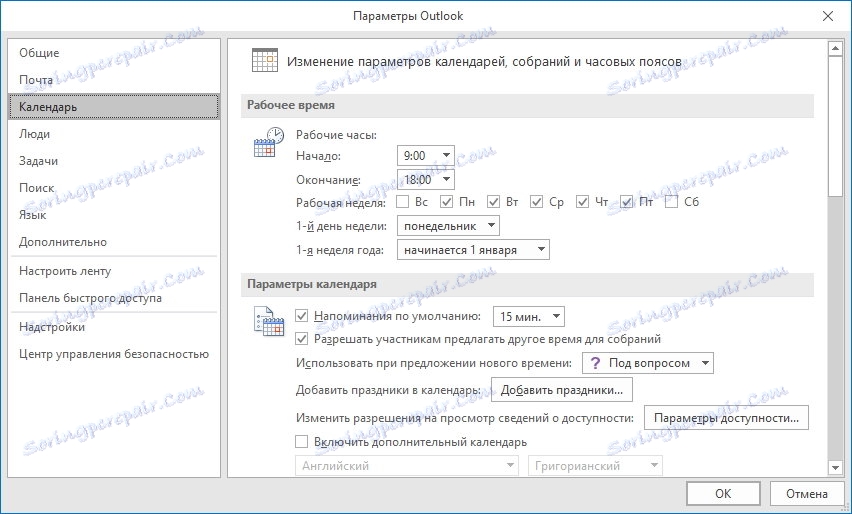Open Надстройки category
Viewport: 852px width, 514px height.
pos(114,327)
